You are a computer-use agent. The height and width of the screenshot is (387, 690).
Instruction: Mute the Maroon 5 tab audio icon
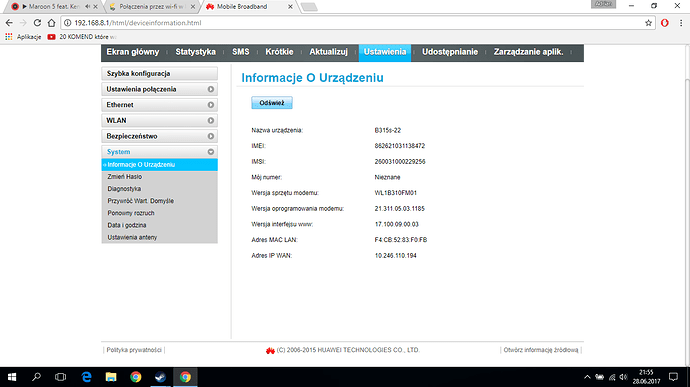[x=87, y=7]
